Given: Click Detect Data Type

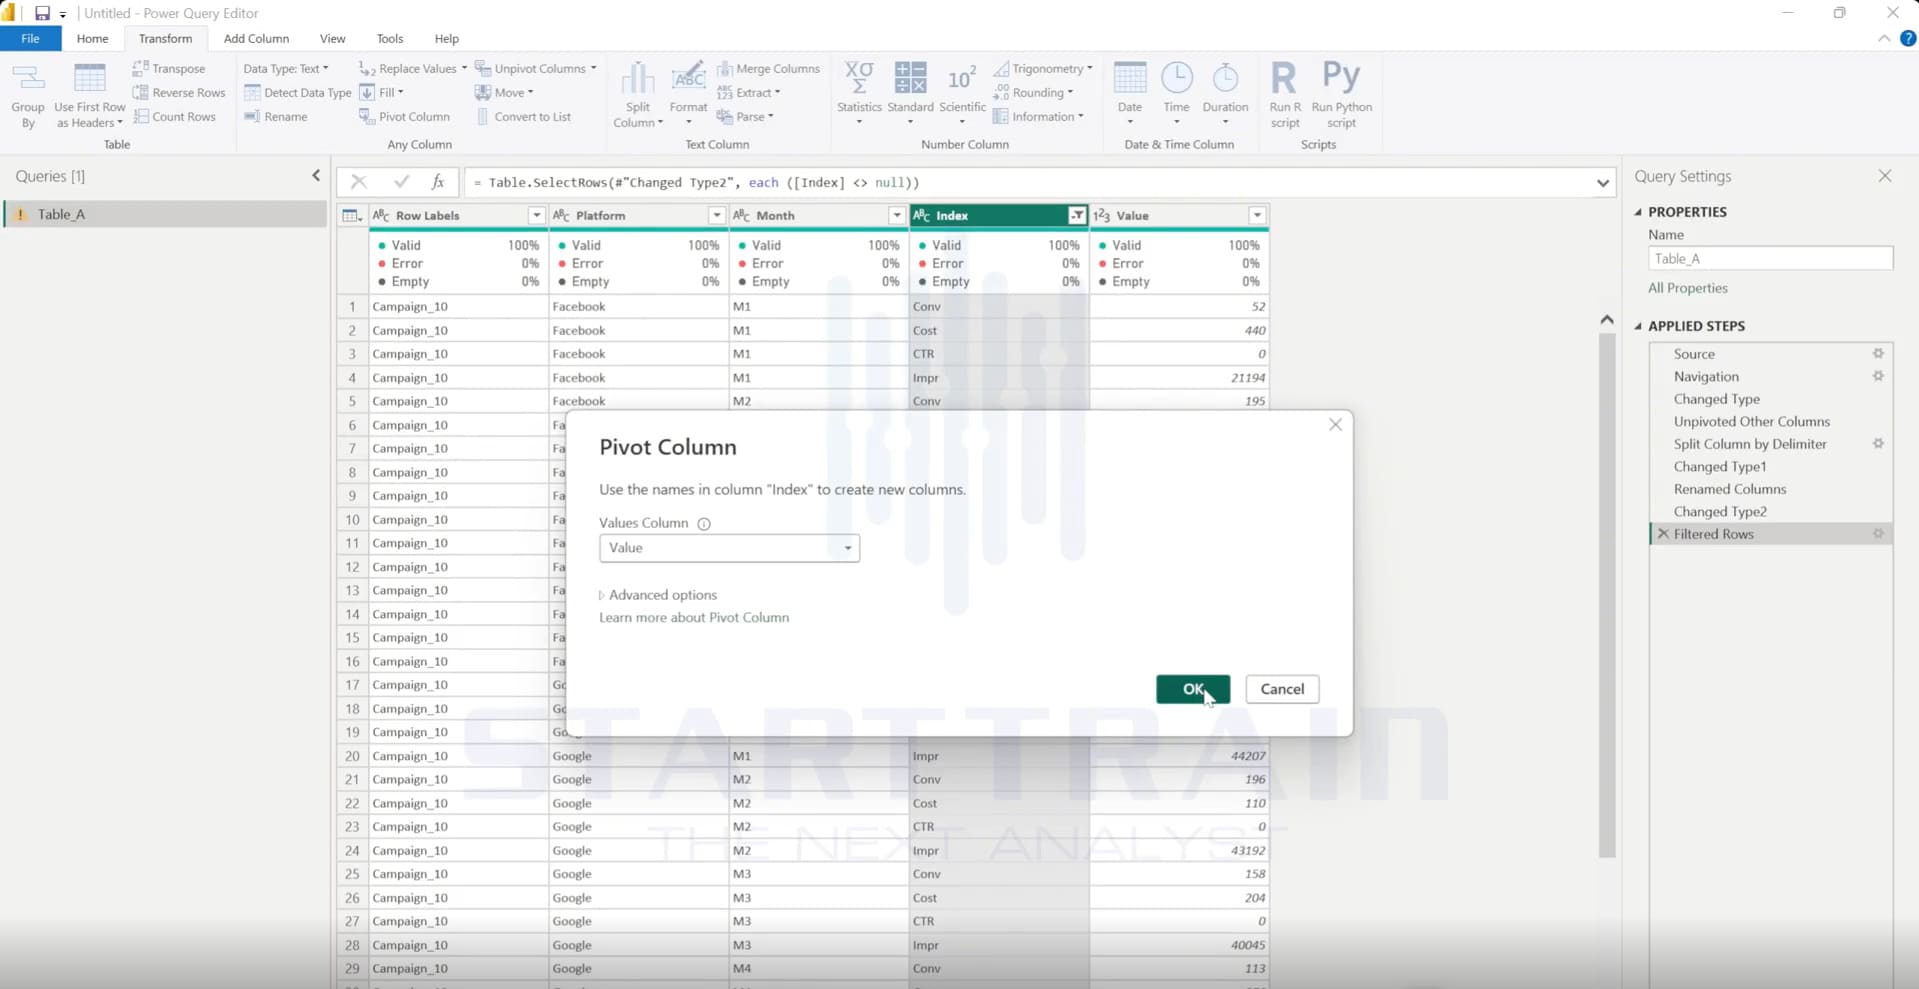Looking at the screenshot, I should click(x=297, y=92).
